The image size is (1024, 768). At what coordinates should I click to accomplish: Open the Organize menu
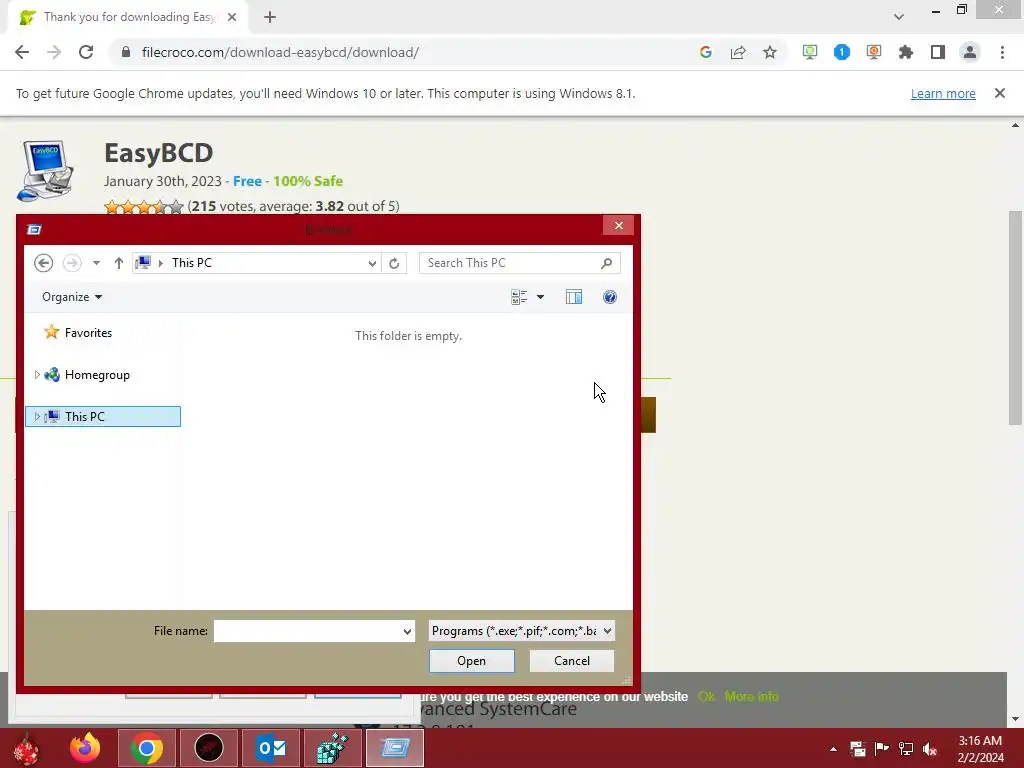coord(72,297)
